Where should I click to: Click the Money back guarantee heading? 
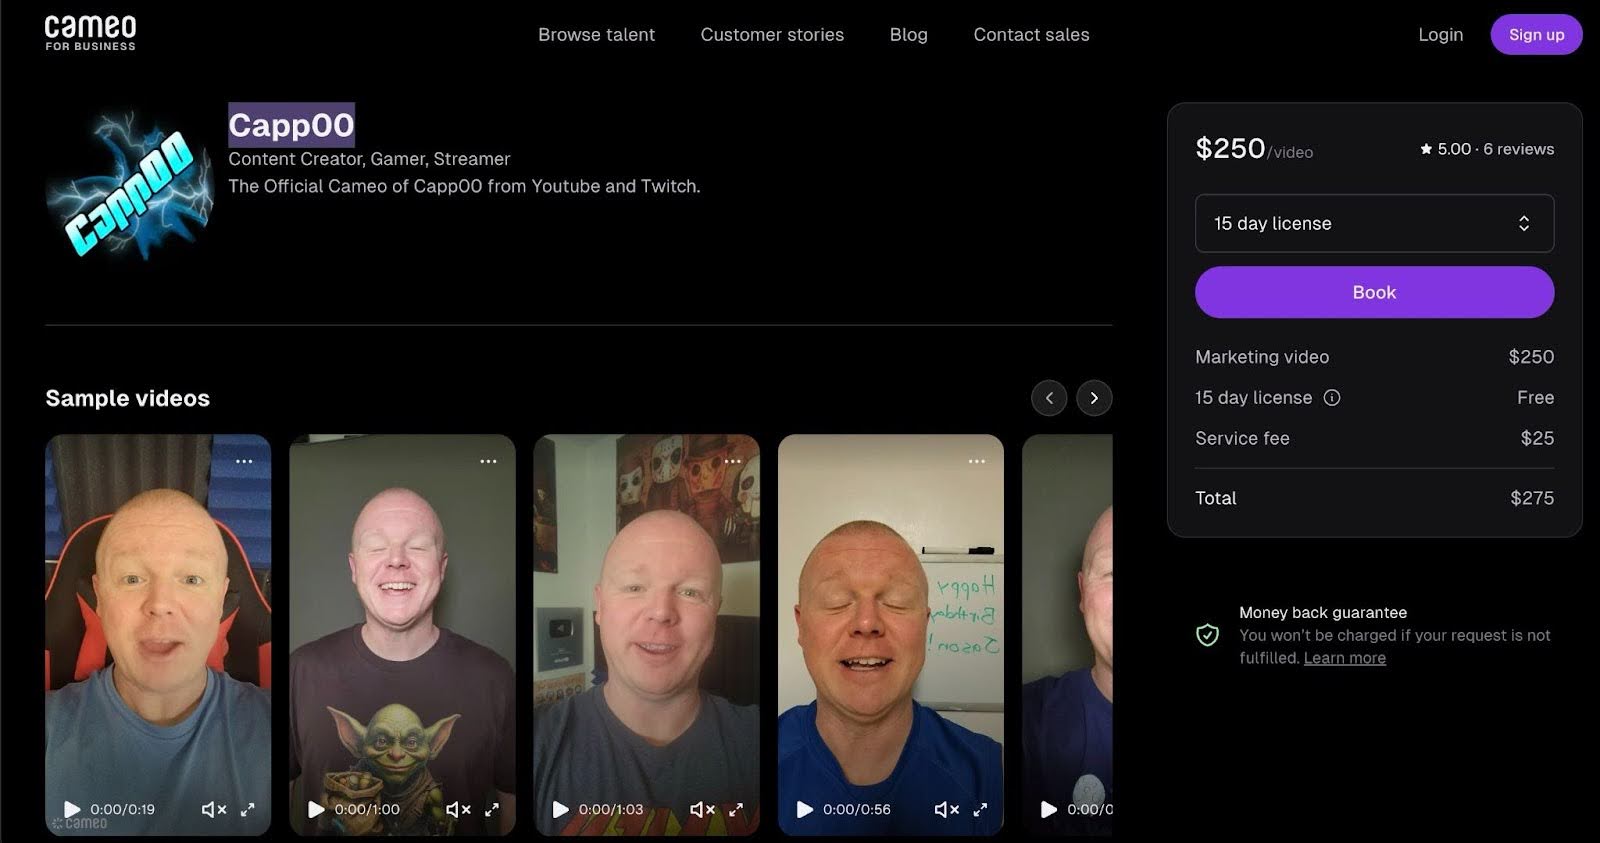[1323, 612]
